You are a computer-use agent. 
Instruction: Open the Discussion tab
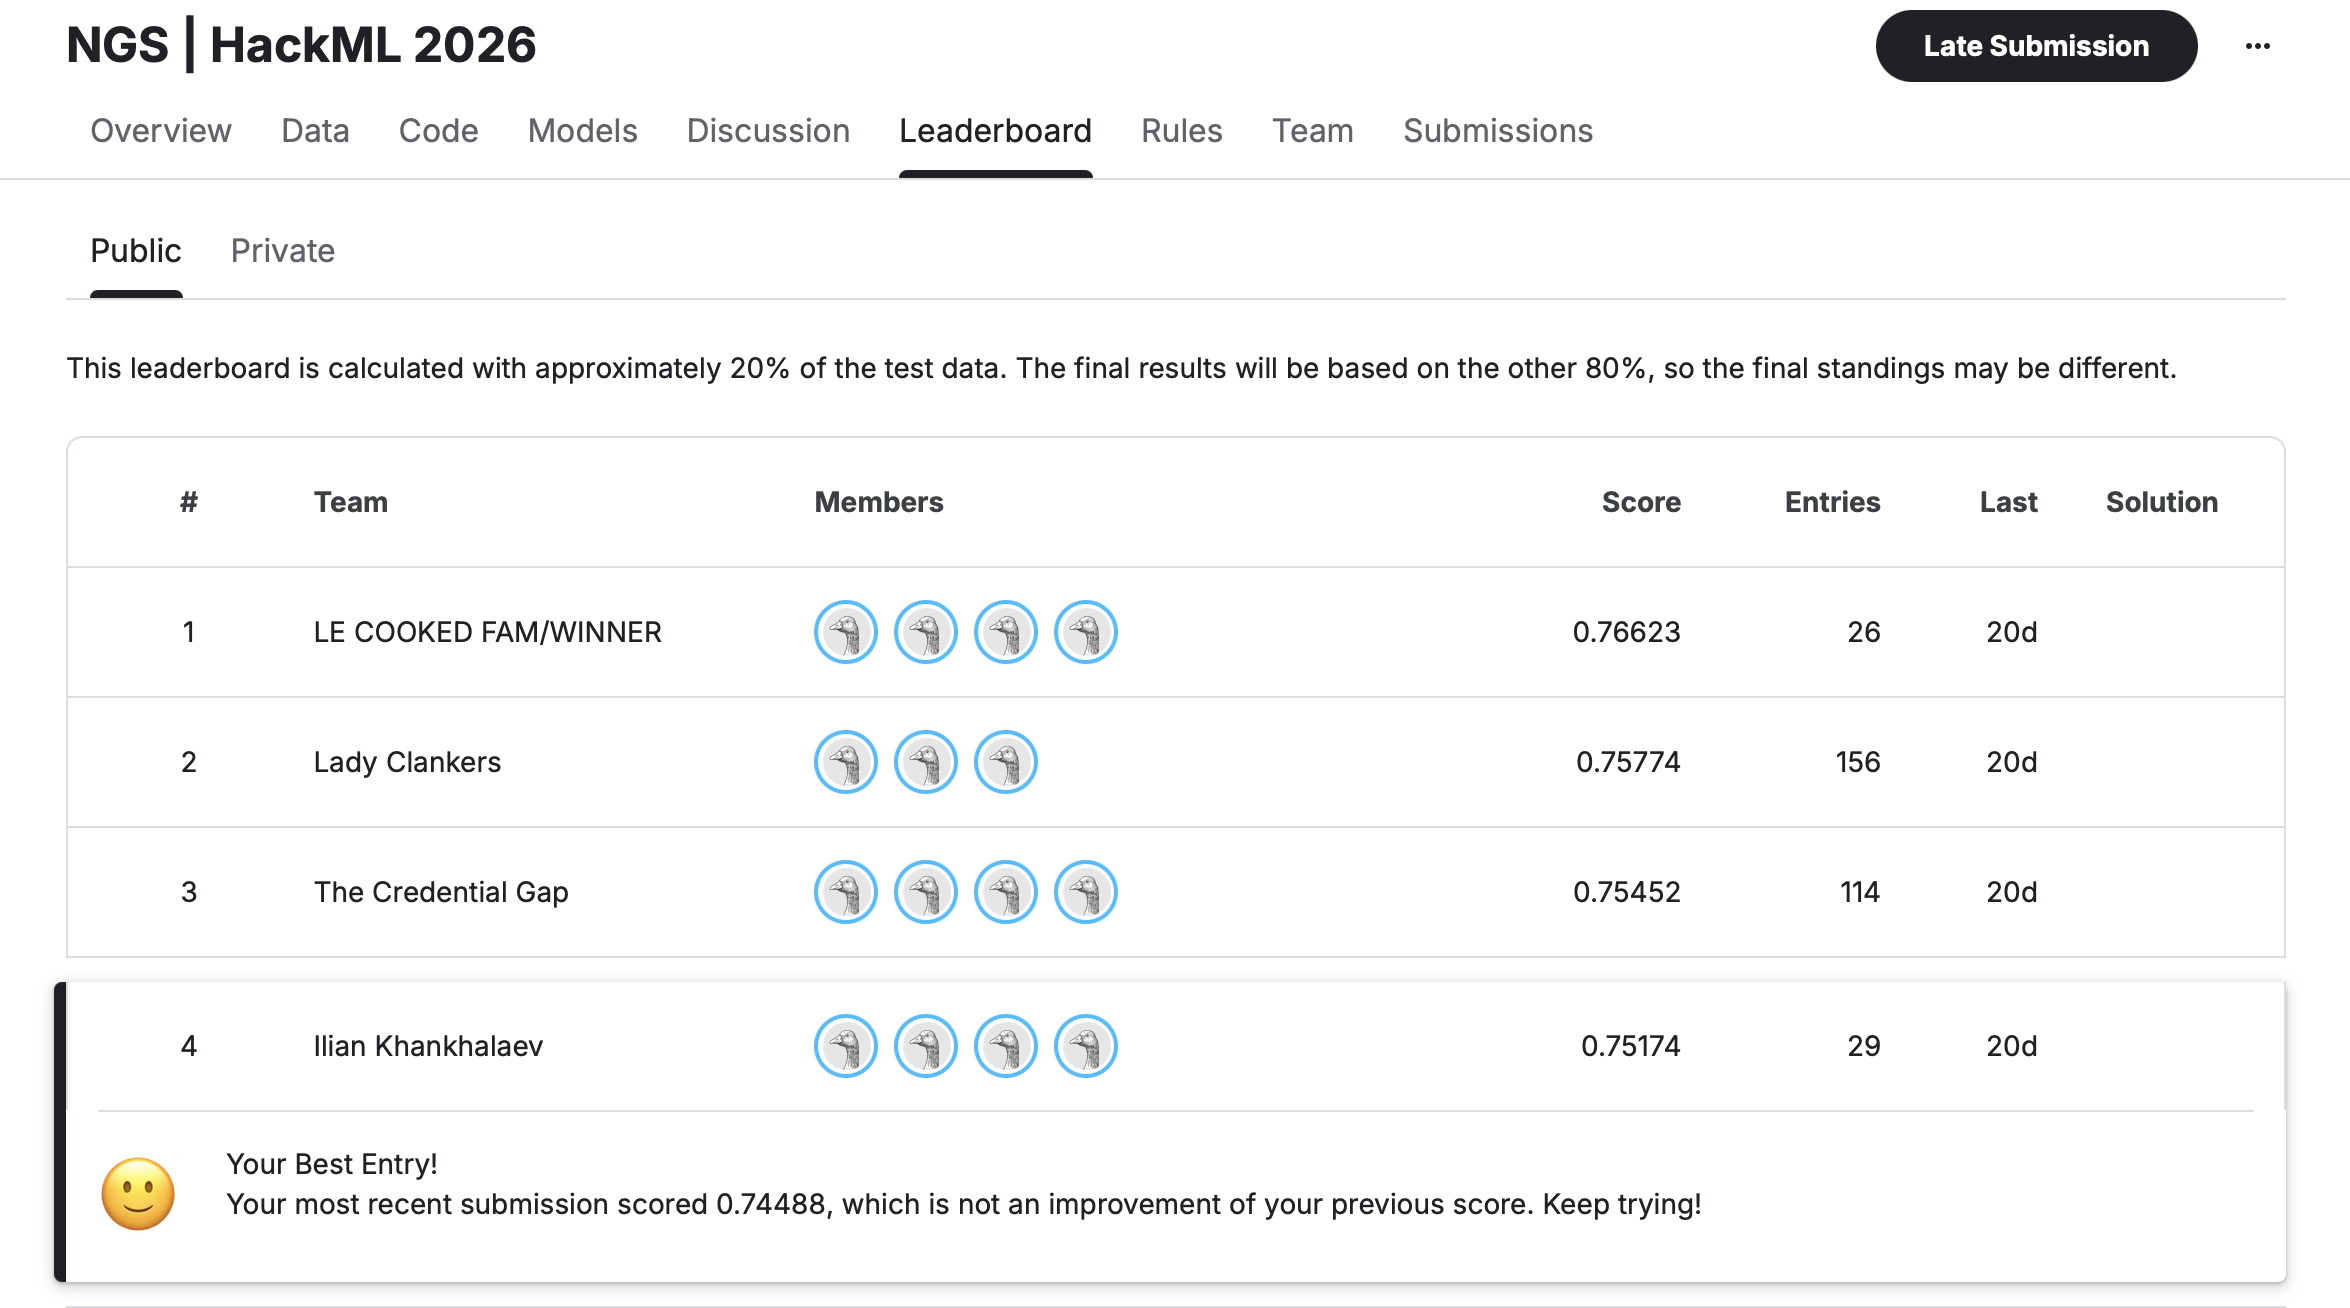767,131
